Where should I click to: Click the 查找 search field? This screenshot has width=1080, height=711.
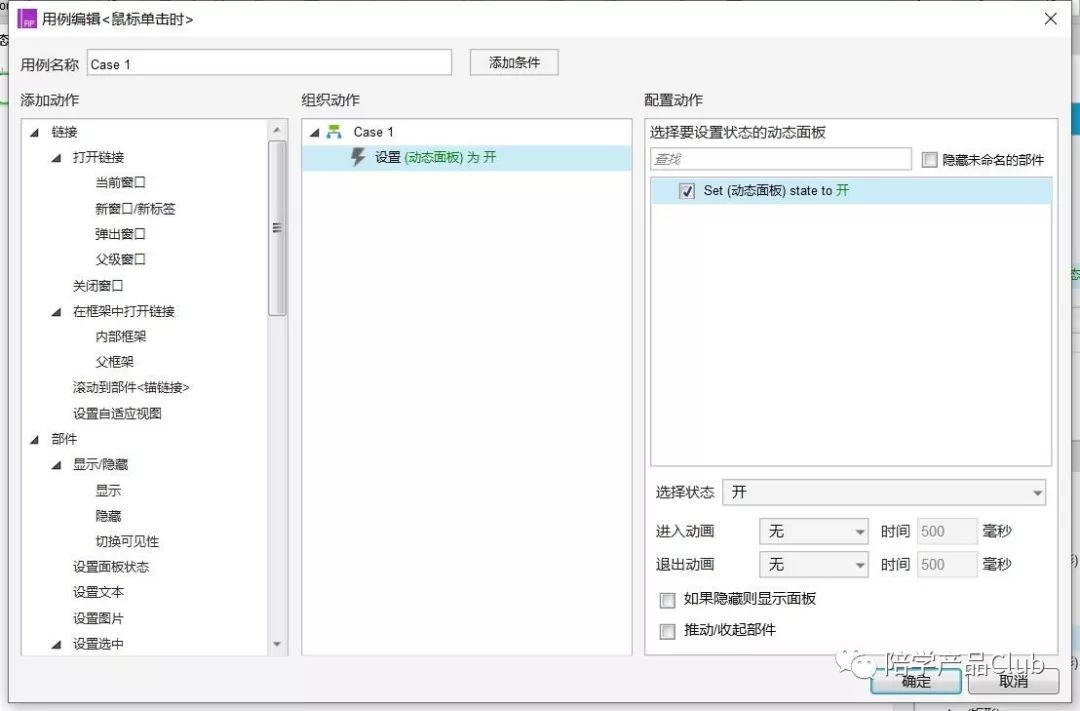pyautogui.click(x=780, y=159)
